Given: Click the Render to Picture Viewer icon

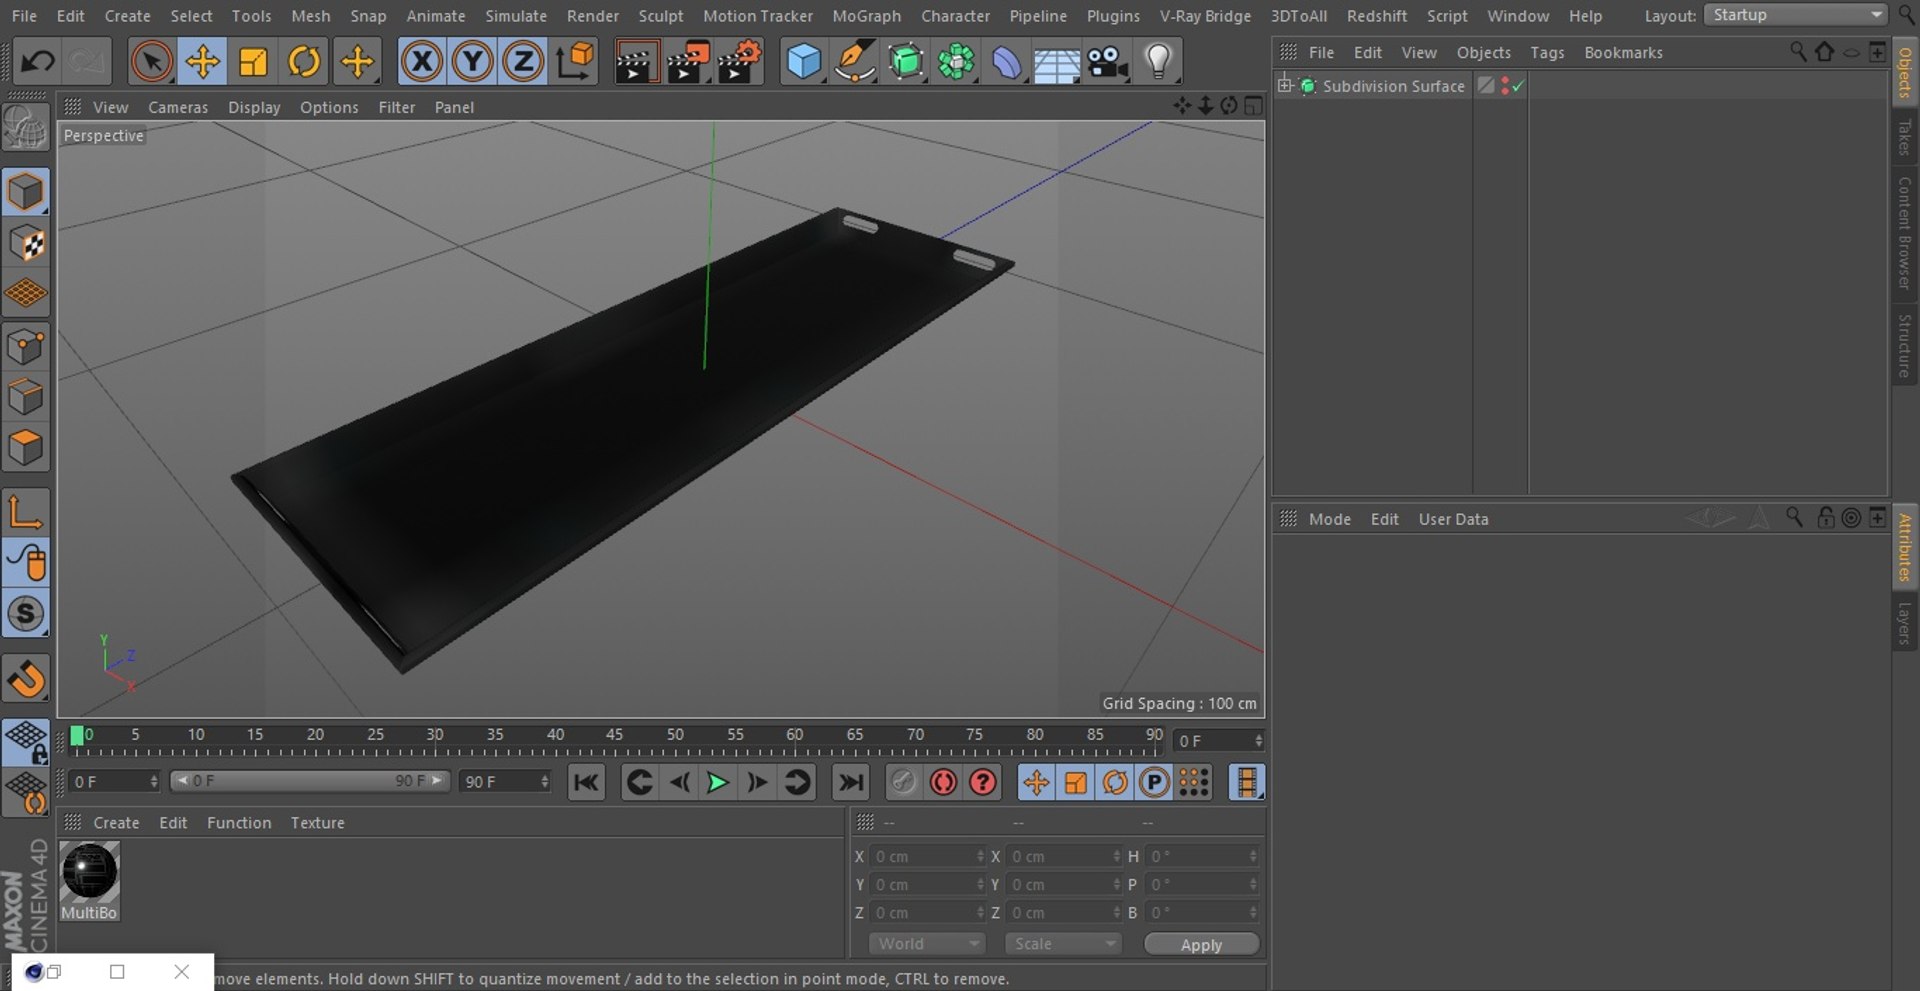Looking at the screenshot, I should [688, 62].
